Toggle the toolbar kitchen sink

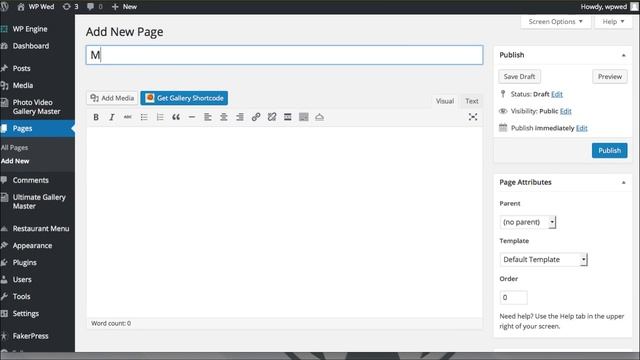click(304, 117)
